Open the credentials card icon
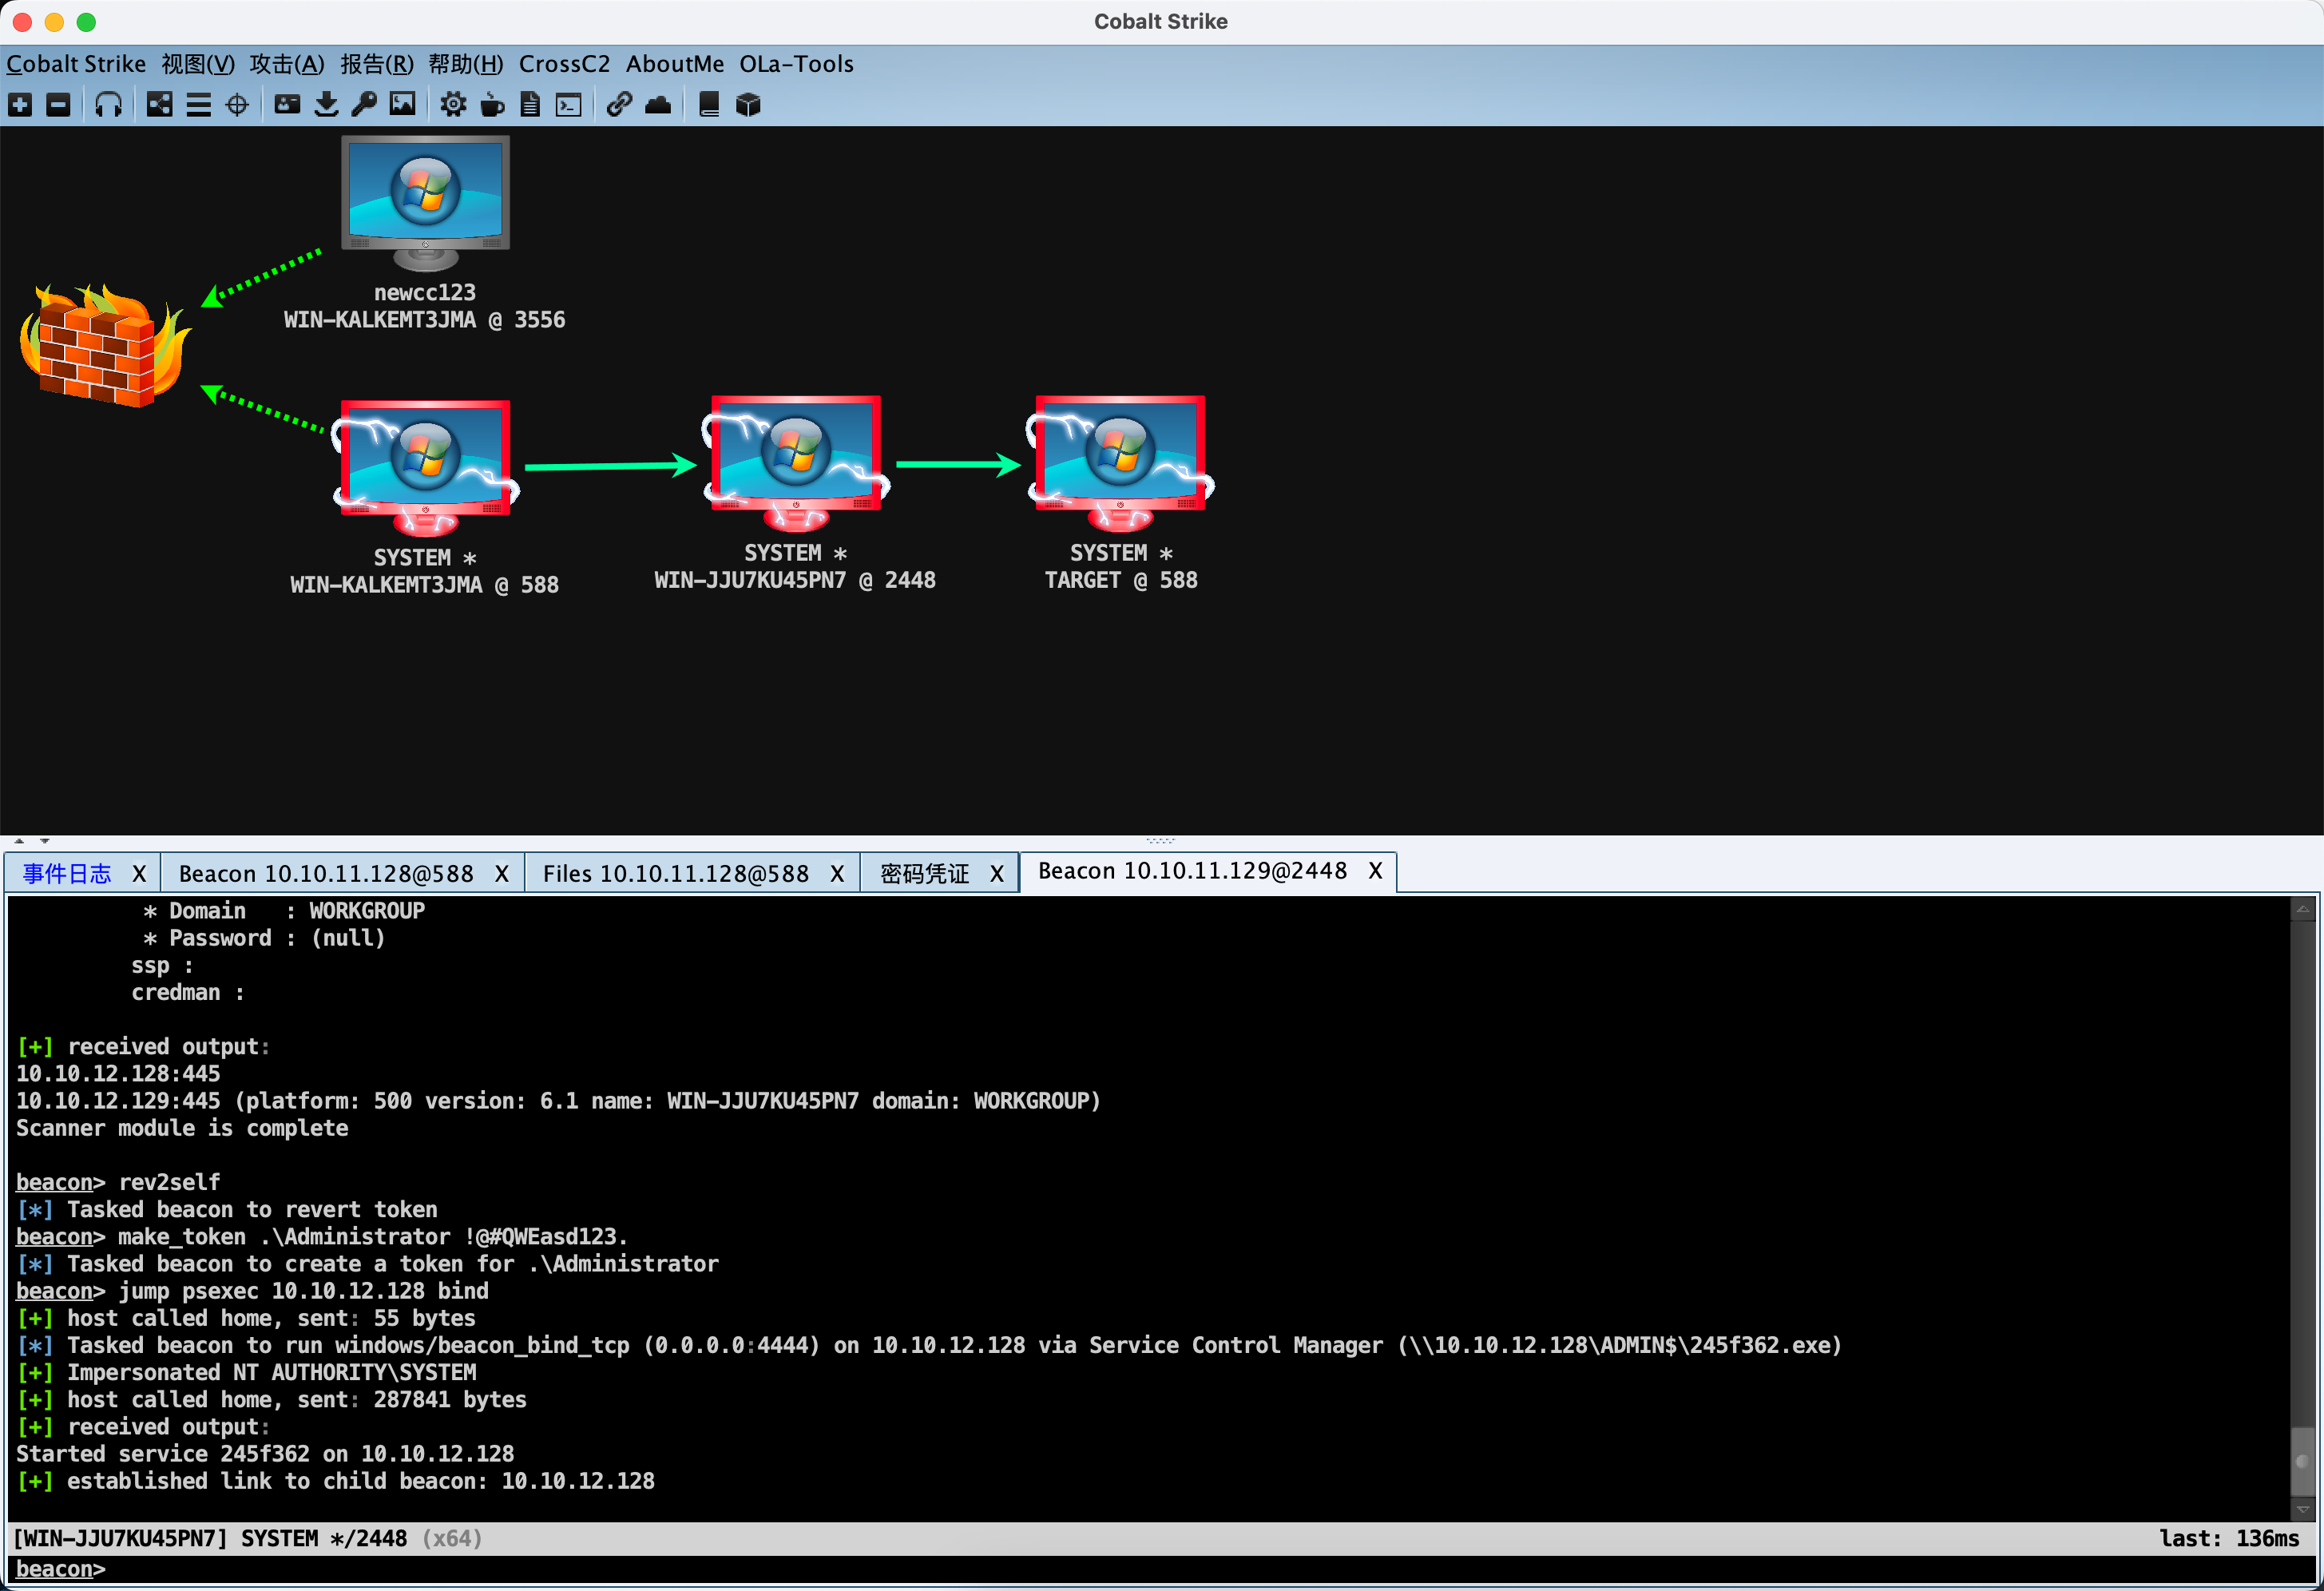This screenshot has height=1591, width=2324. click(287, 104)
